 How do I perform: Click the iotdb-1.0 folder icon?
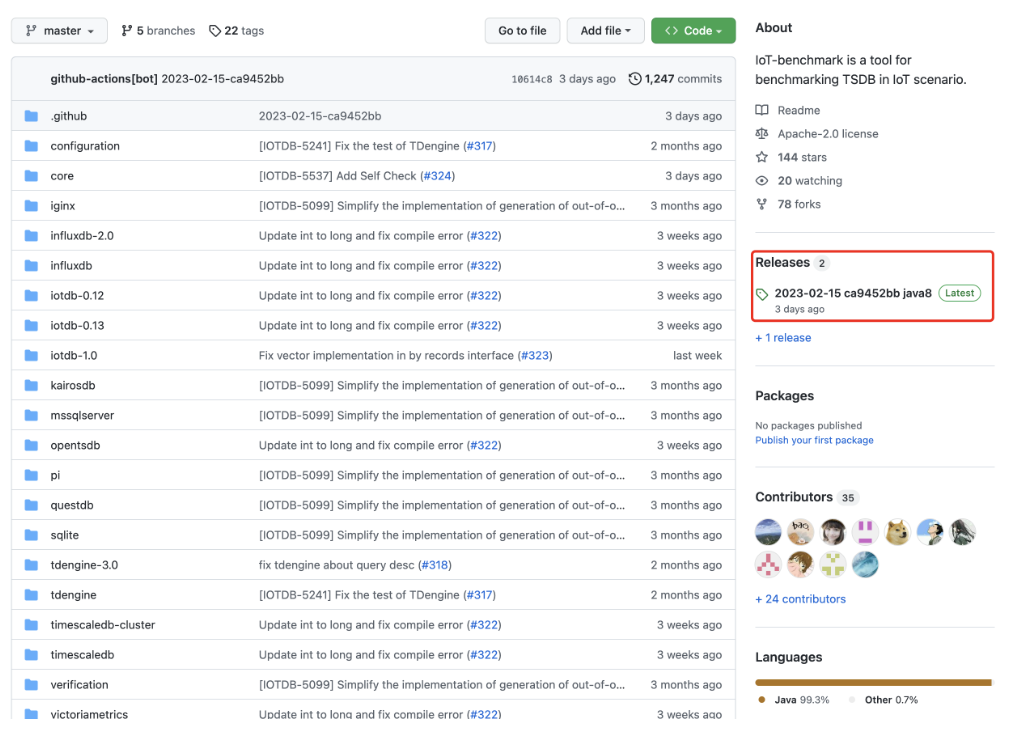(31, 355)
